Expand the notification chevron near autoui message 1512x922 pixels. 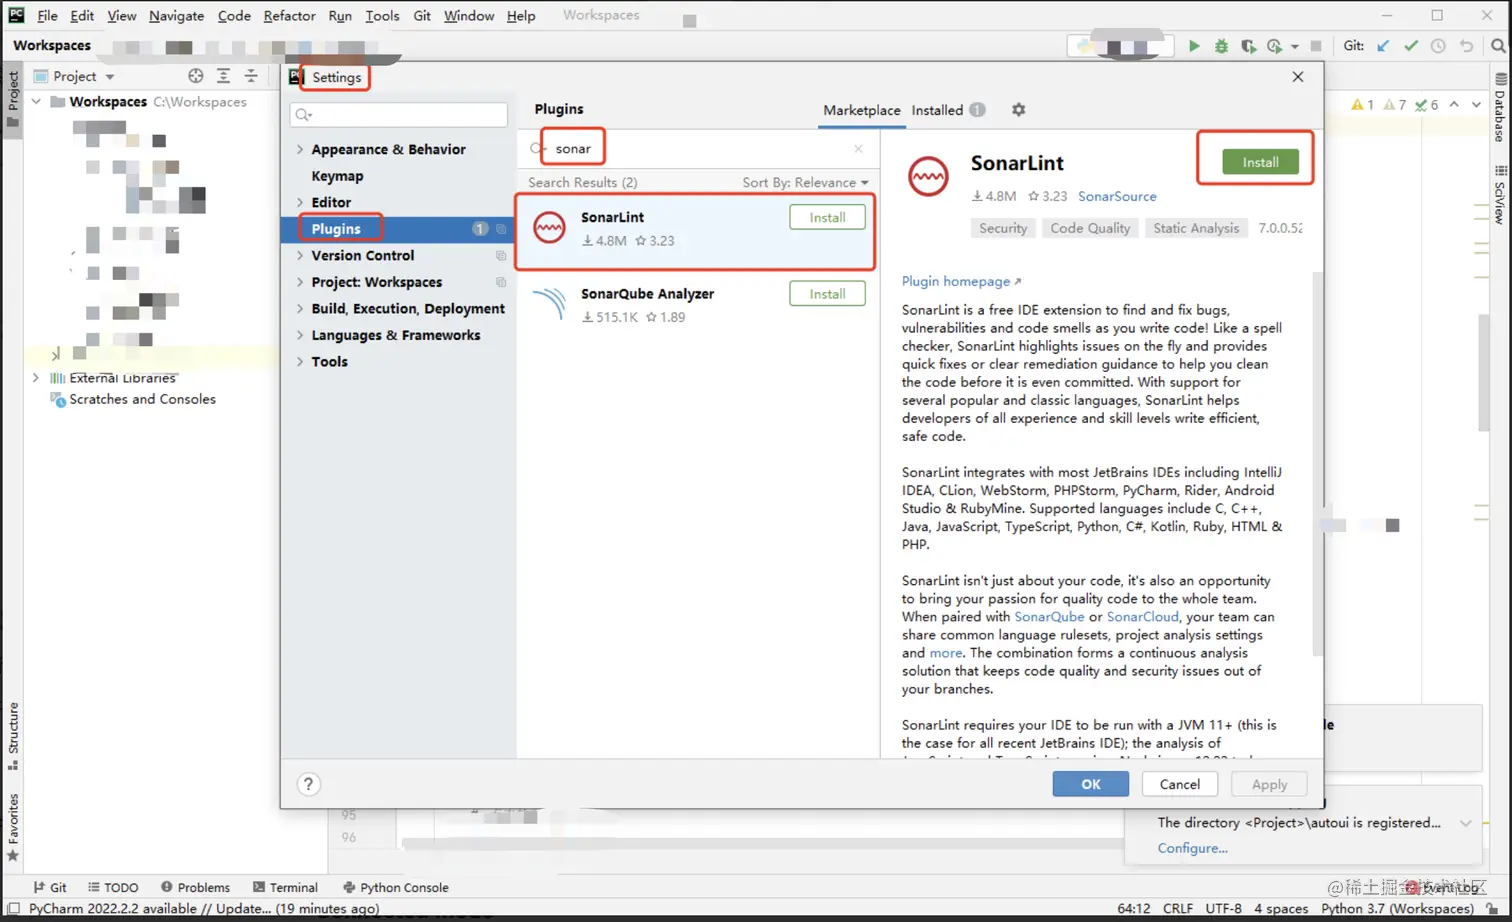1465,823
